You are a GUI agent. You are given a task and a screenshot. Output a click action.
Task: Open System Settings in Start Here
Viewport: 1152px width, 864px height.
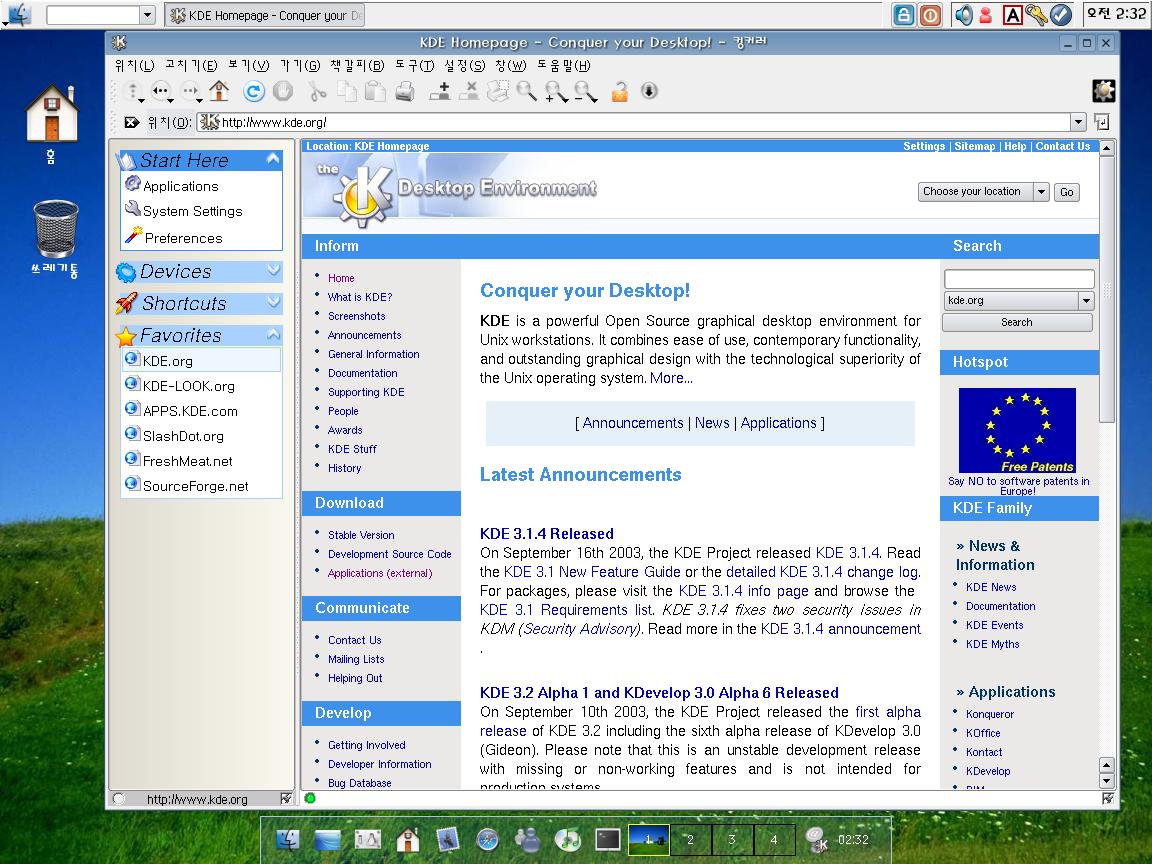[192, 211]
